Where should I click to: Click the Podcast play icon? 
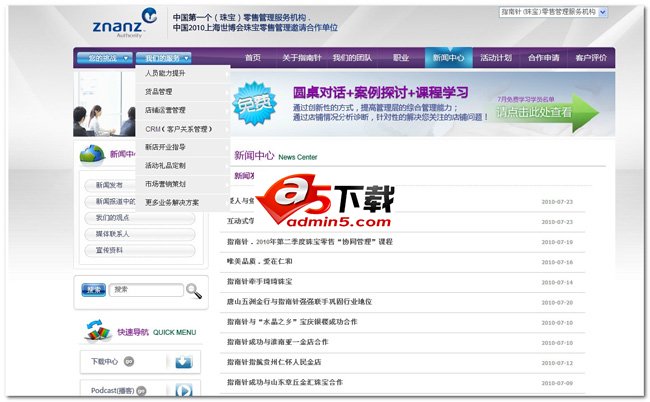click(184, 390)
